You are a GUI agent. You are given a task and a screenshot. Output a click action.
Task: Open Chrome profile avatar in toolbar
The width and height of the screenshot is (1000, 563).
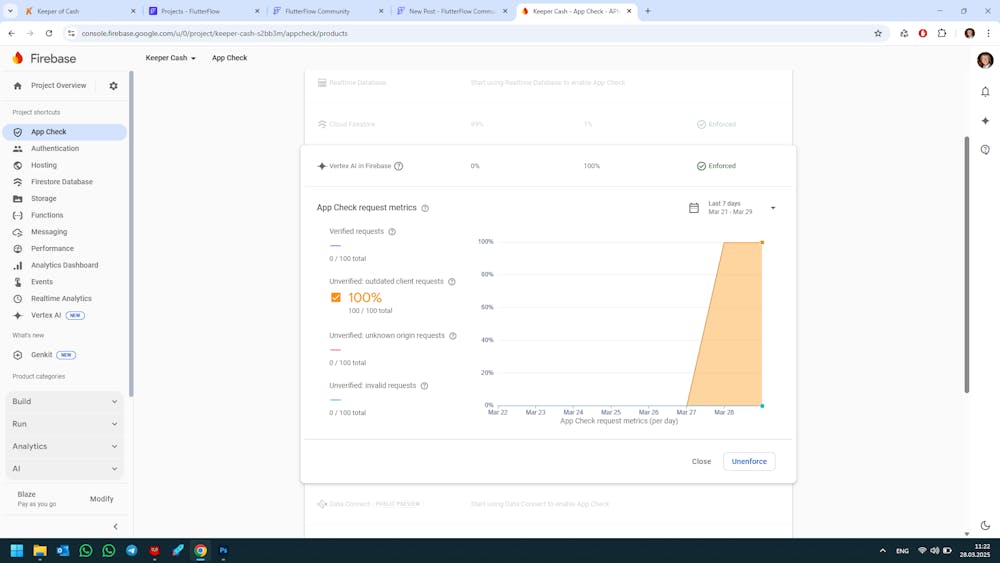969,33
